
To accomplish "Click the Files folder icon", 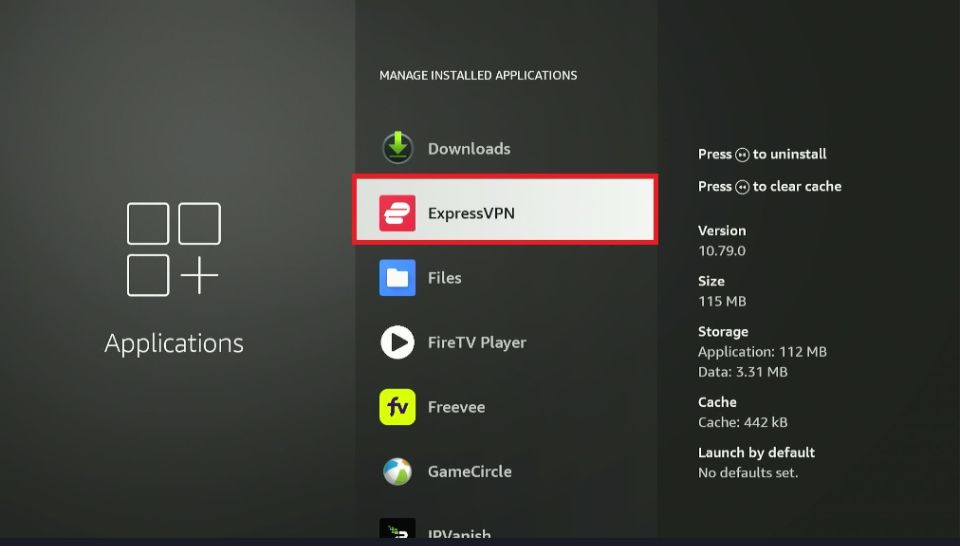I will [x=397, y=277].
